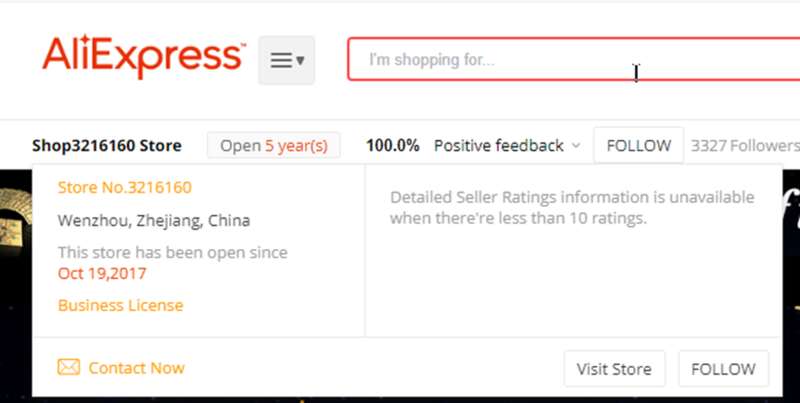Click the 3327 Followers count
This screenshot has width=800, height=403.
click(x=745, y=146)
